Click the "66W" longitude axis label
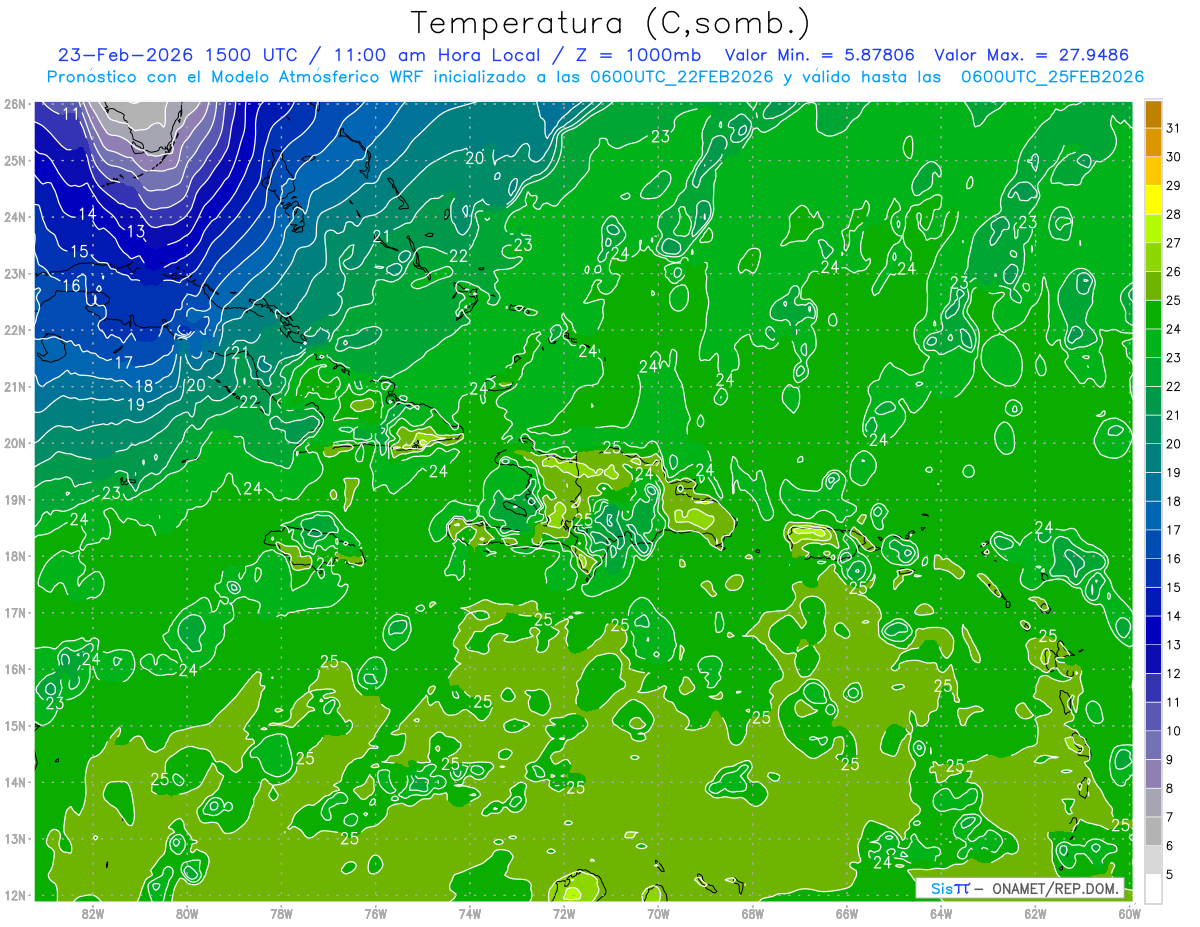 (847, 912)
